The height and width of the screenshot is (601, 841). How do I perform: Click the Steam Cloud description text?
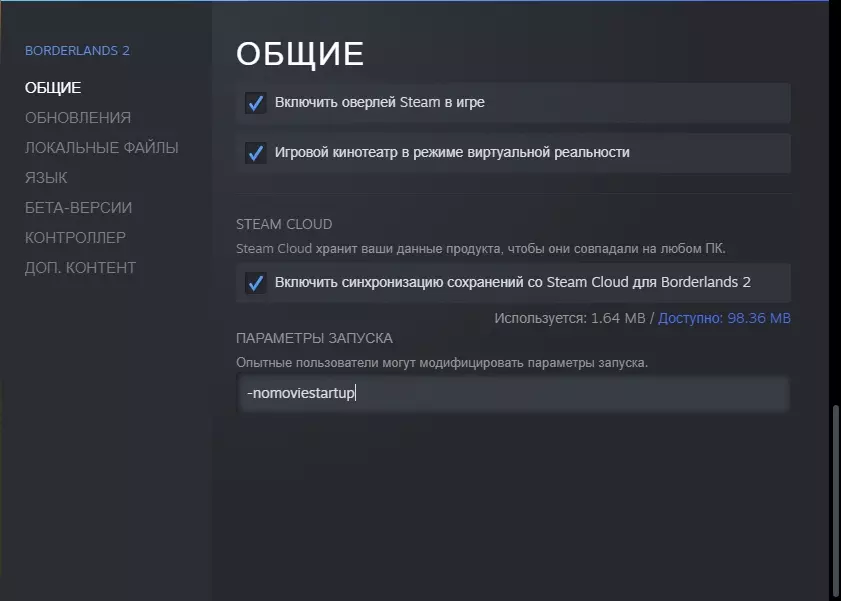481,249
